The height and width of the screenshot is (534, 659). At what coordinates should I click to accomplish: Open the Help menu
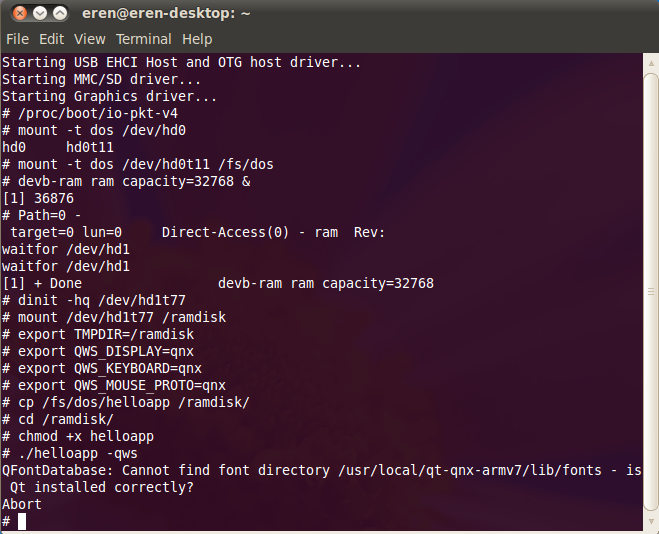pyautogui.click(x=197, y=39)
